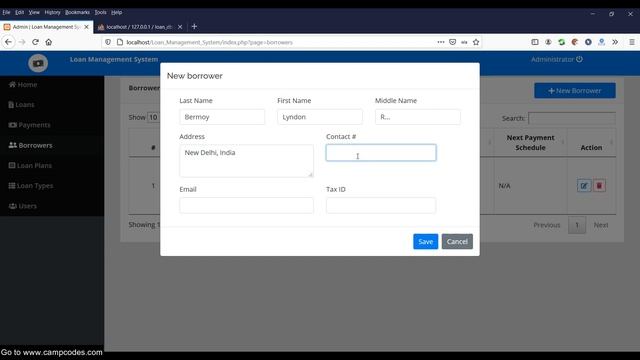Close the localhost phpMyAdmin tab

[x=180, y=27]
